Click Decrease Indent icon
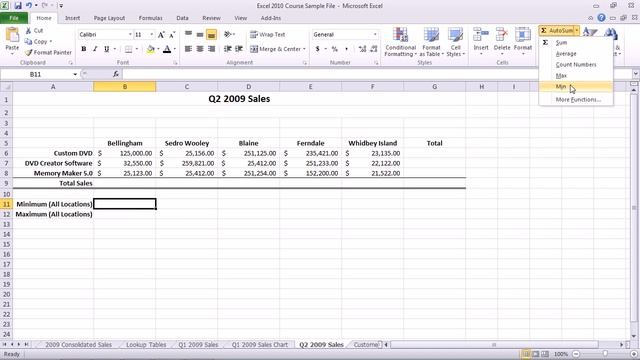Screen dimensions: 640x360 228,49
